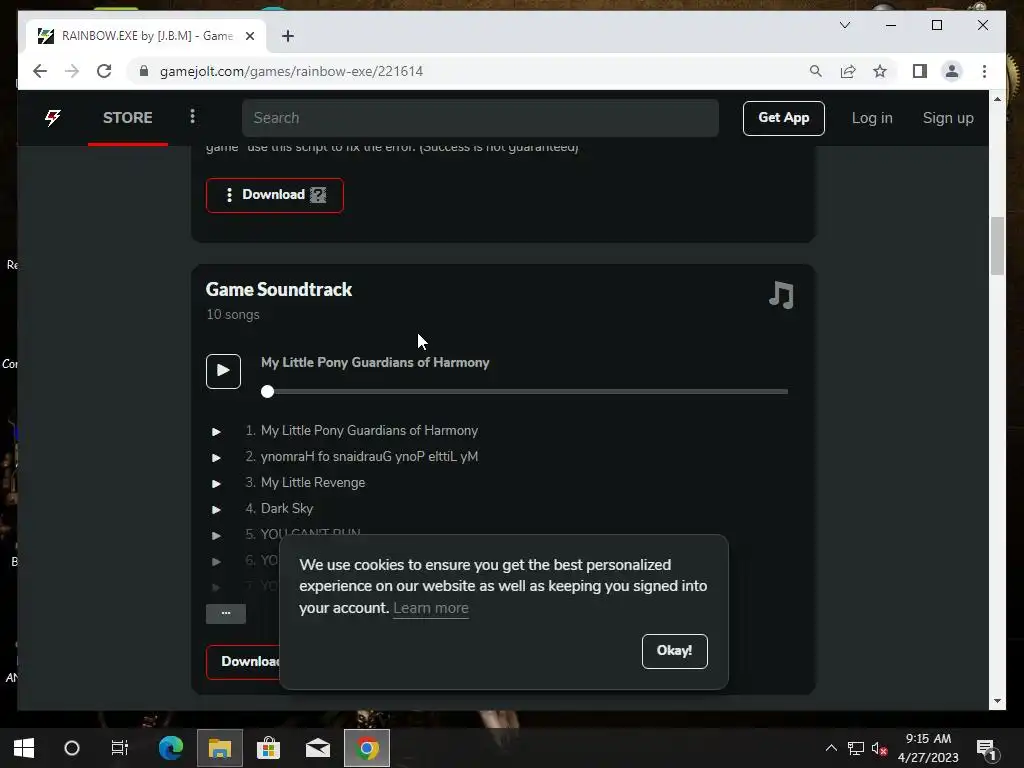Focus the Game Jolt Search field
Viewport: 1024px width, 768px height.
480,118
